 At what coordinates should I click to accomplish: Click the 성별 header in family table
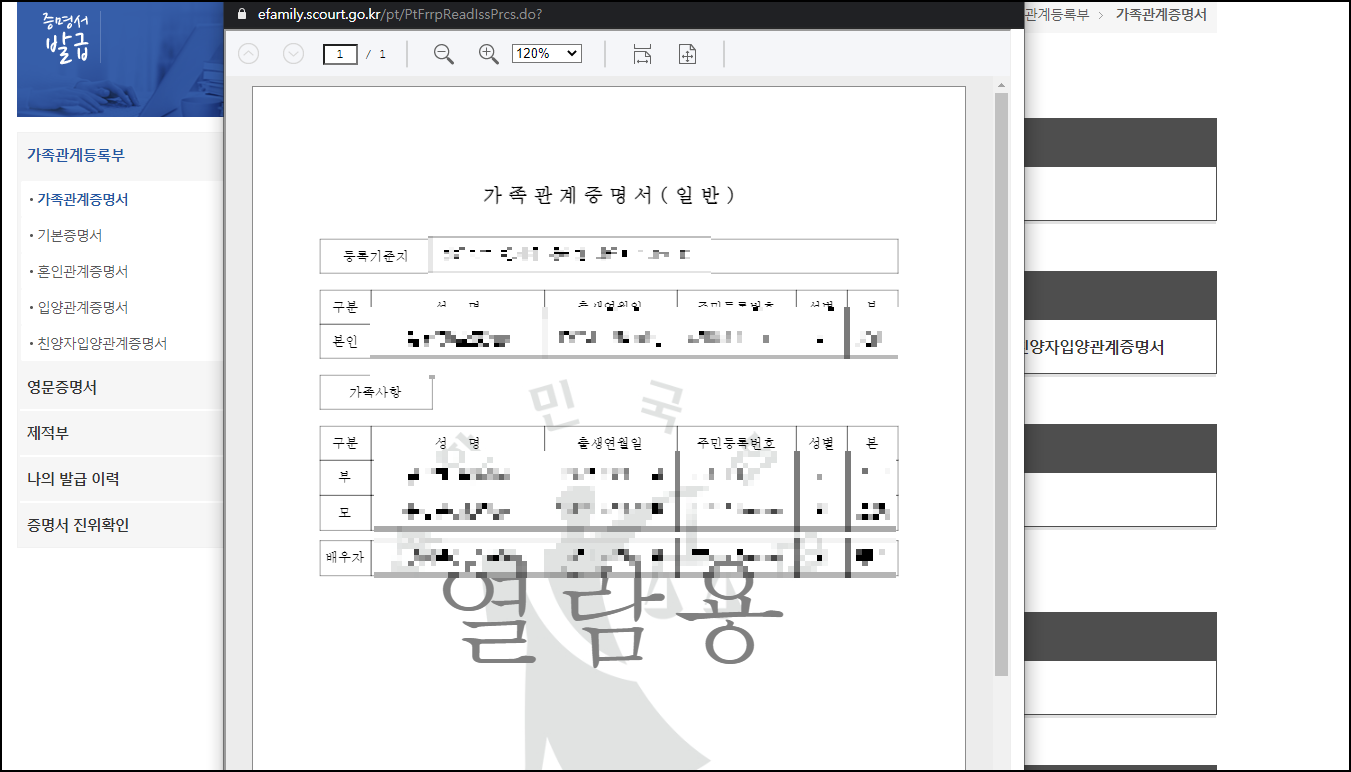821,442
